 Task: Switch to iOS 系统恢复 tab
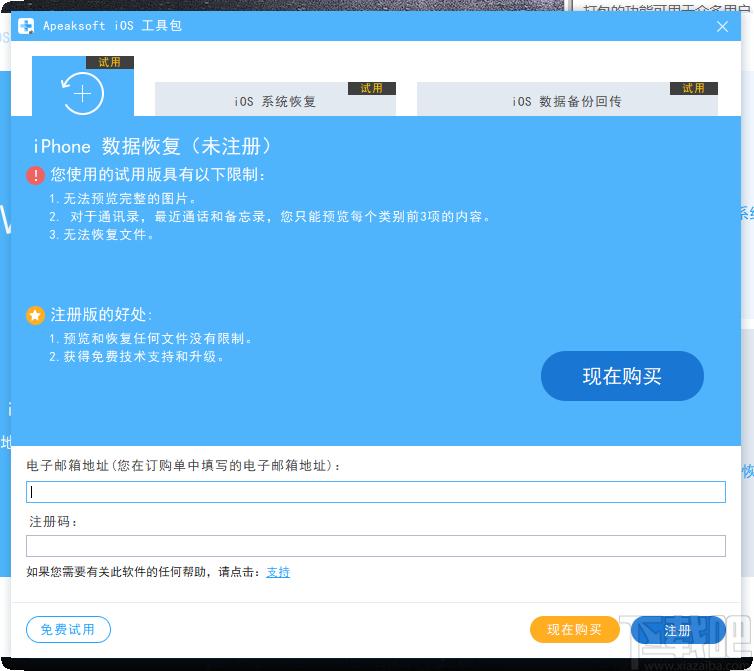pyautogui.click(x=275, y=99)
